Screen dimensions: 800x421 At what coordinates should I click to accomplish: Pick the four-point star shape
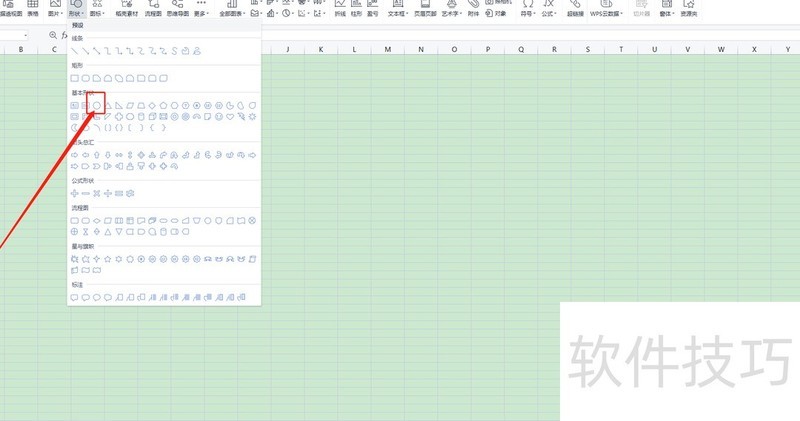pos(96,259)
